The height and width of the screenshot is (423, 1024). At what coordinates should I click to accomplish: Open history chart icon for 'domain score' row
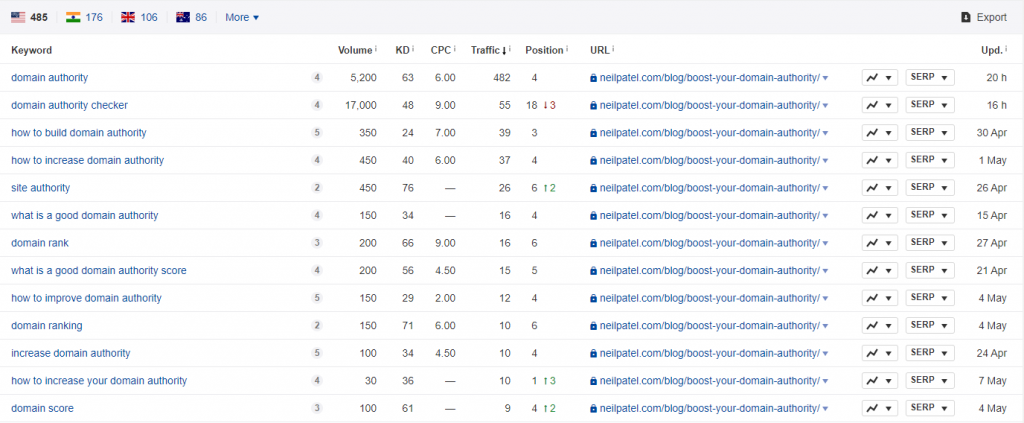[x=880, y=408]
